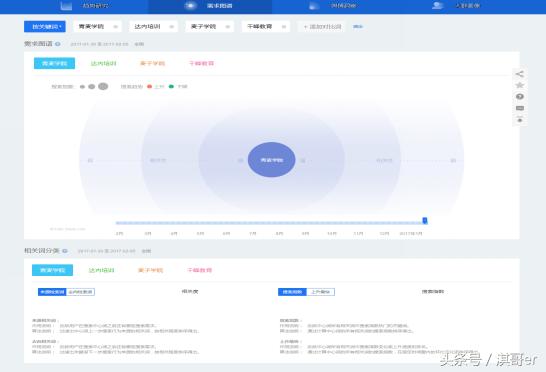Toggle to 去向相关词 in the left switch

pos(80,292)
